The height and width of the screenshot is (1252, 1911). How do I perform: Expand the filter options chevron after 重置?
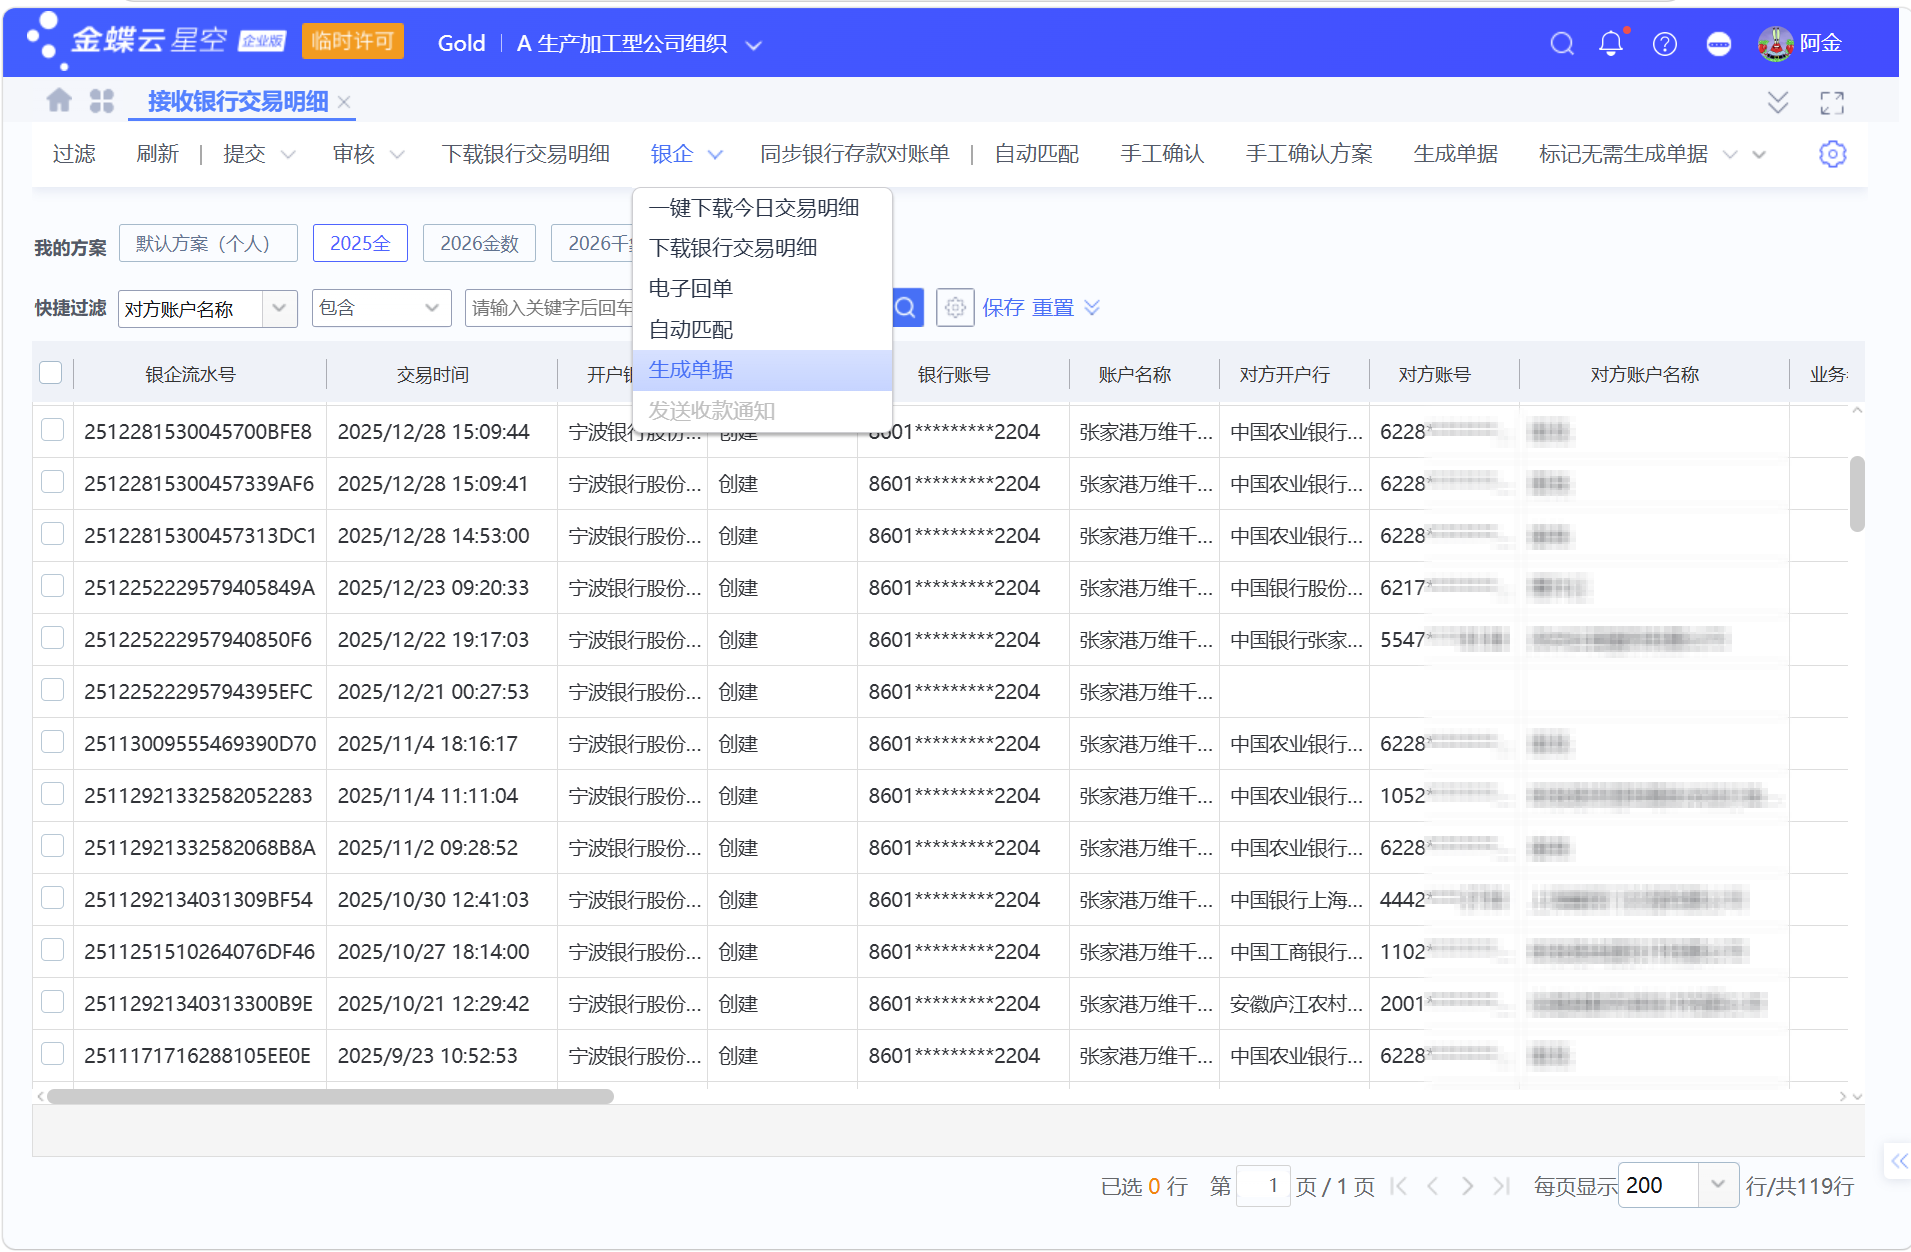(x=1092, y=308)
